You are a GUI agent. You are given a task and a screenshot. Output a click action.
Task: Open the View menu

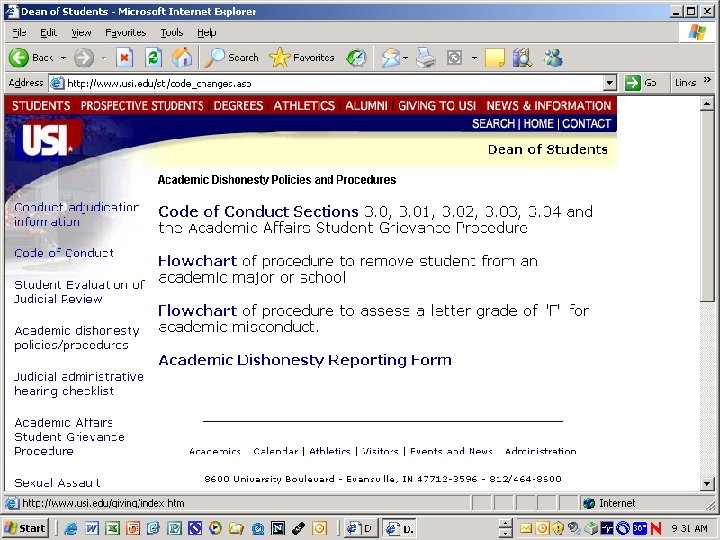[81, 33]
